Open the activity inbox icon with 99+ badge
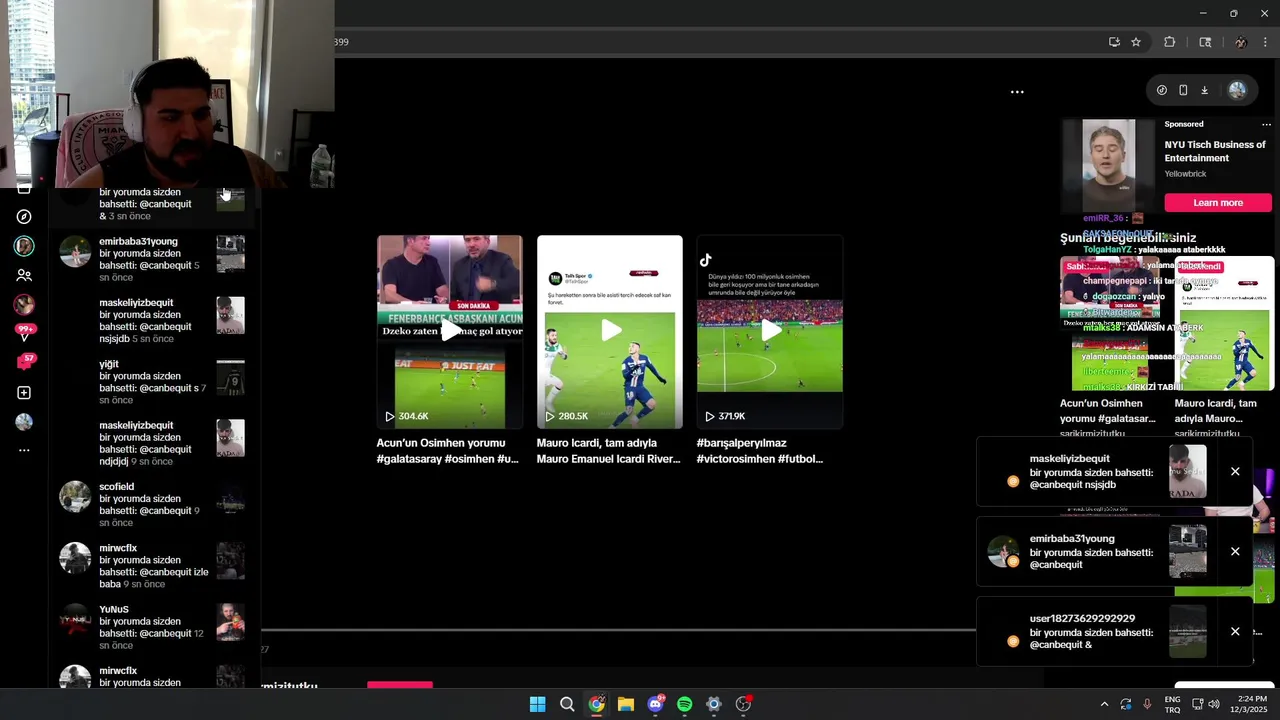The height and width of the screenshot is (720, 1280). (24, 333)
